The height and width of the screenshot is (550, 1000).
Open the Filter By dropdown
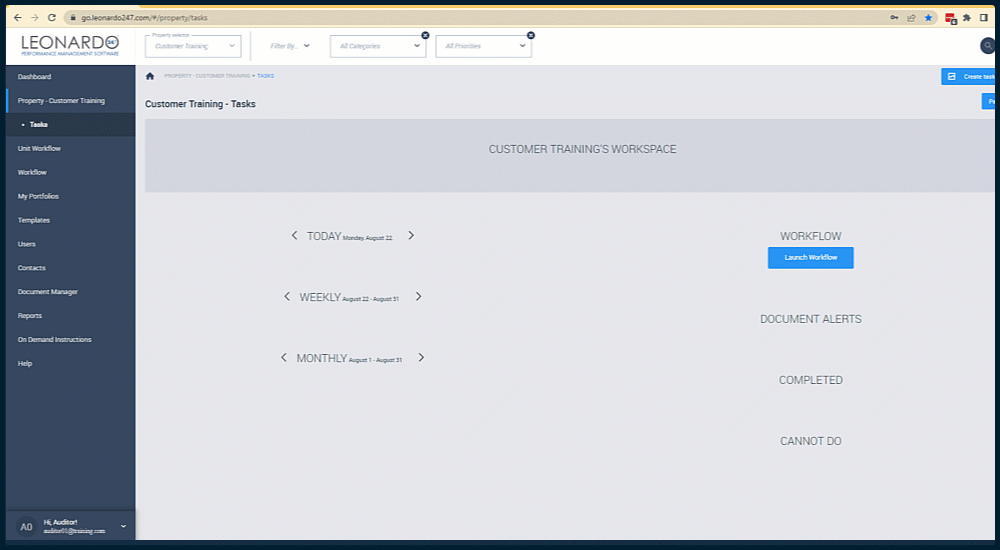[x=290, y=46]
